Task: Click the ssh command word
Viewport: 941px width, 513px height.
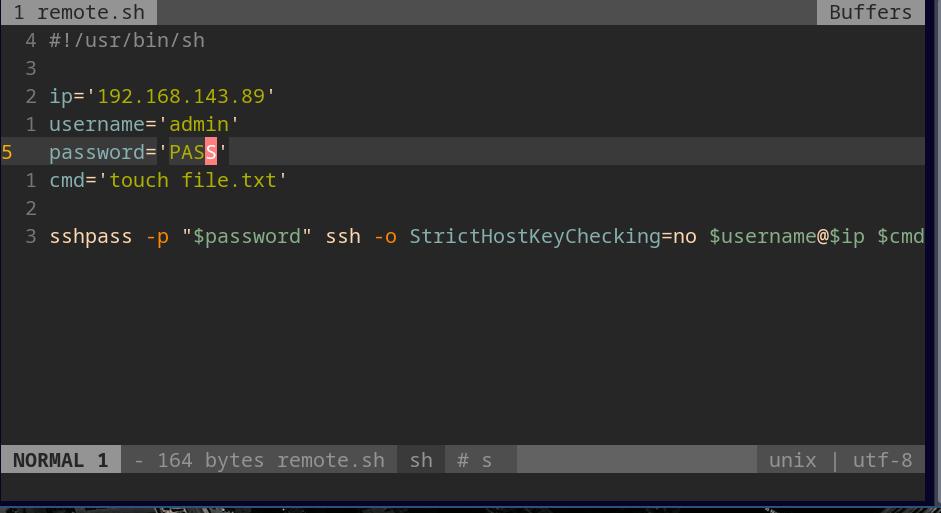Action: tap(343, 236)
